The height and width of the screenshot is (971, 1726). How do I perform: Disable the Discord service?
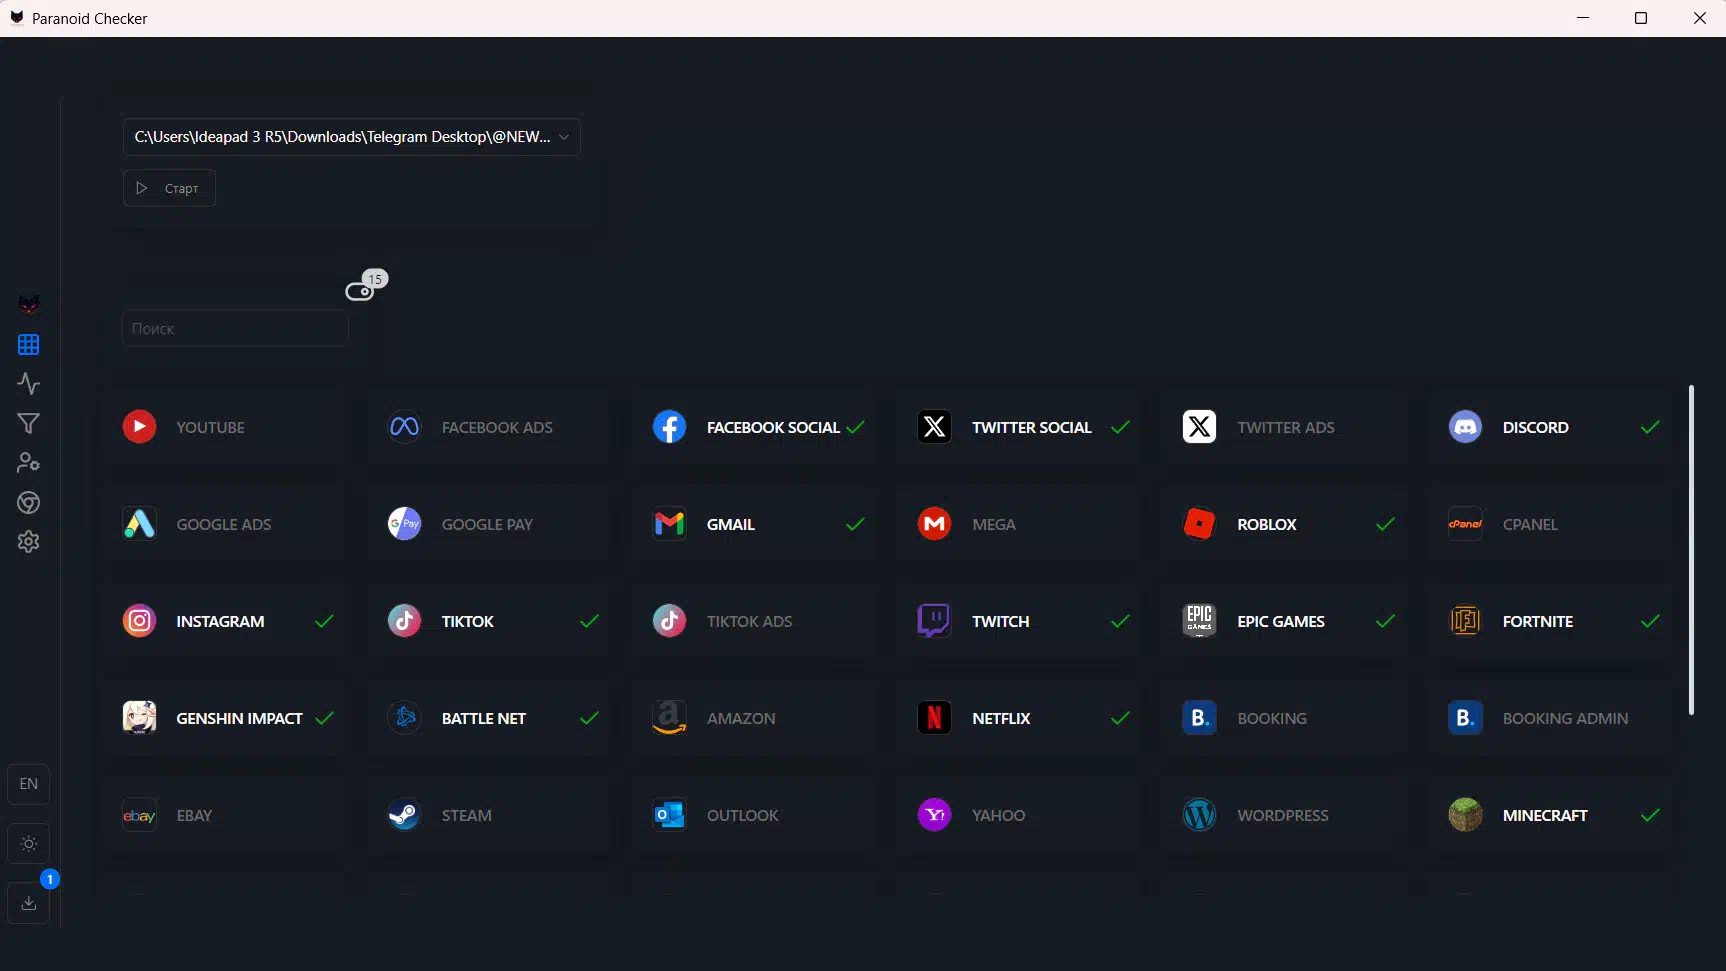1550,427
